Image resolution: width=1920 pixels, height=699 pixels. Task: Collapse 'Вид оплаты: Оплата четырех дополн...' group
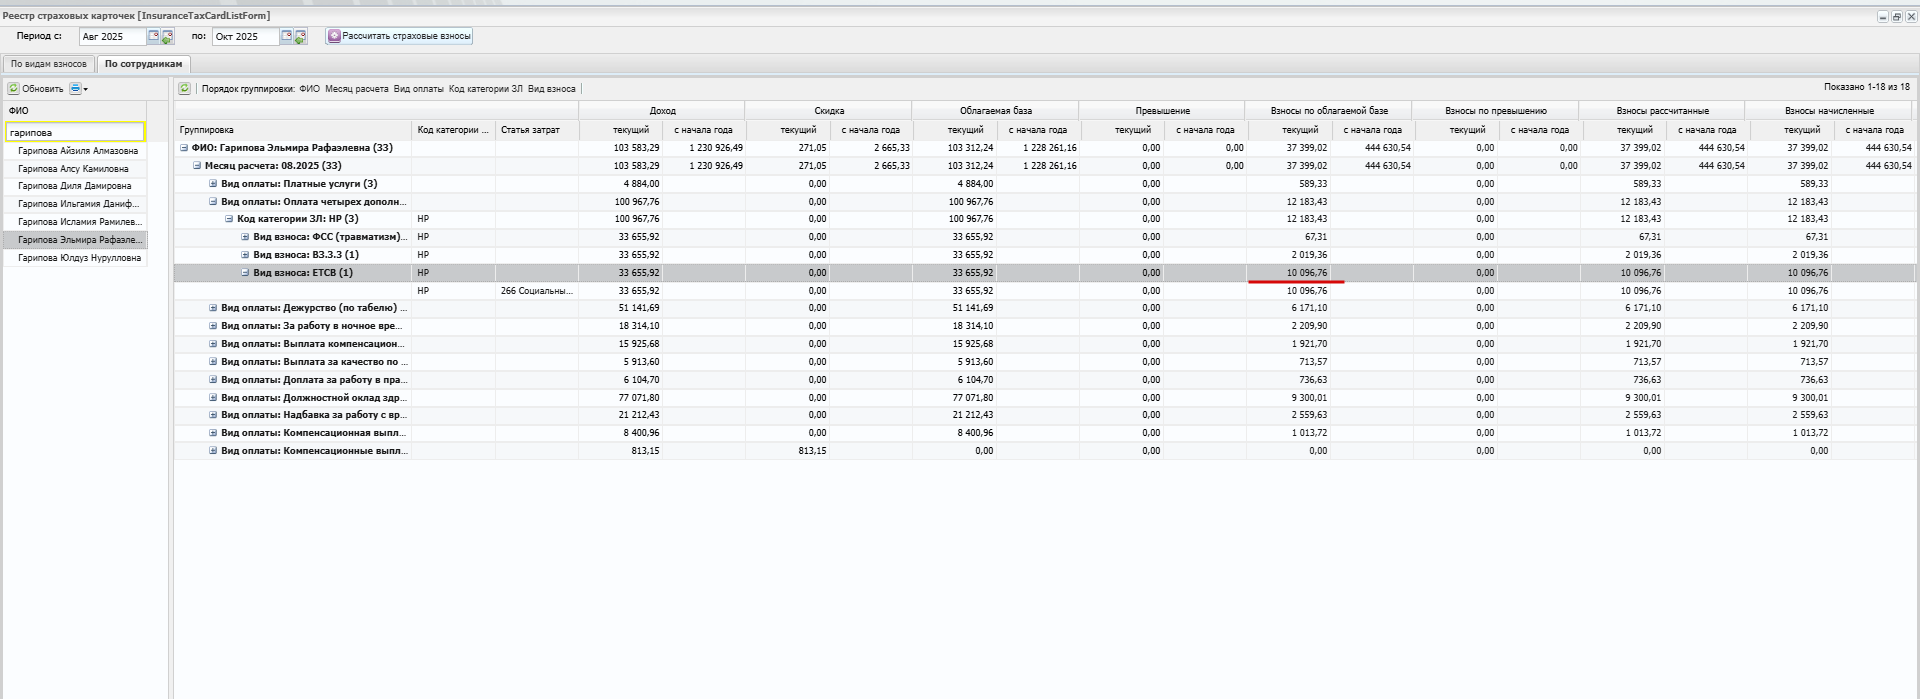(x=213, y=202)
